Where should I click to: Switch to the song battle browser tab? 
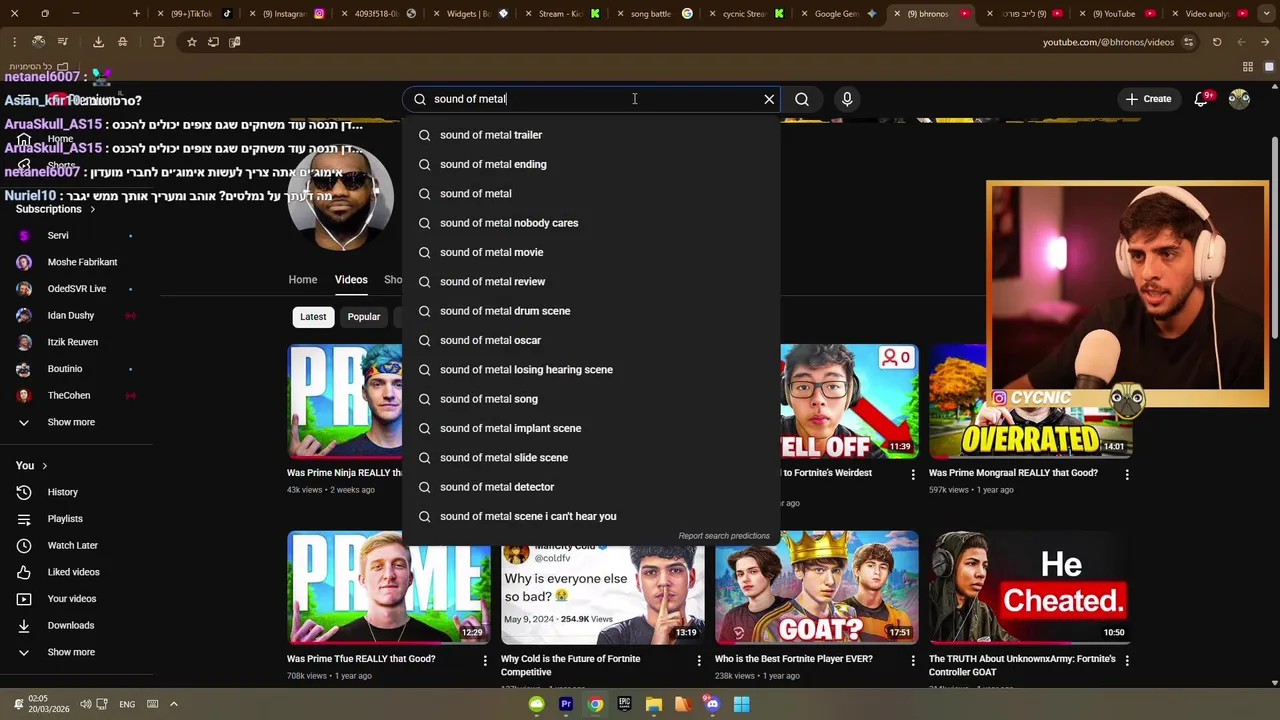click(656, 14)
